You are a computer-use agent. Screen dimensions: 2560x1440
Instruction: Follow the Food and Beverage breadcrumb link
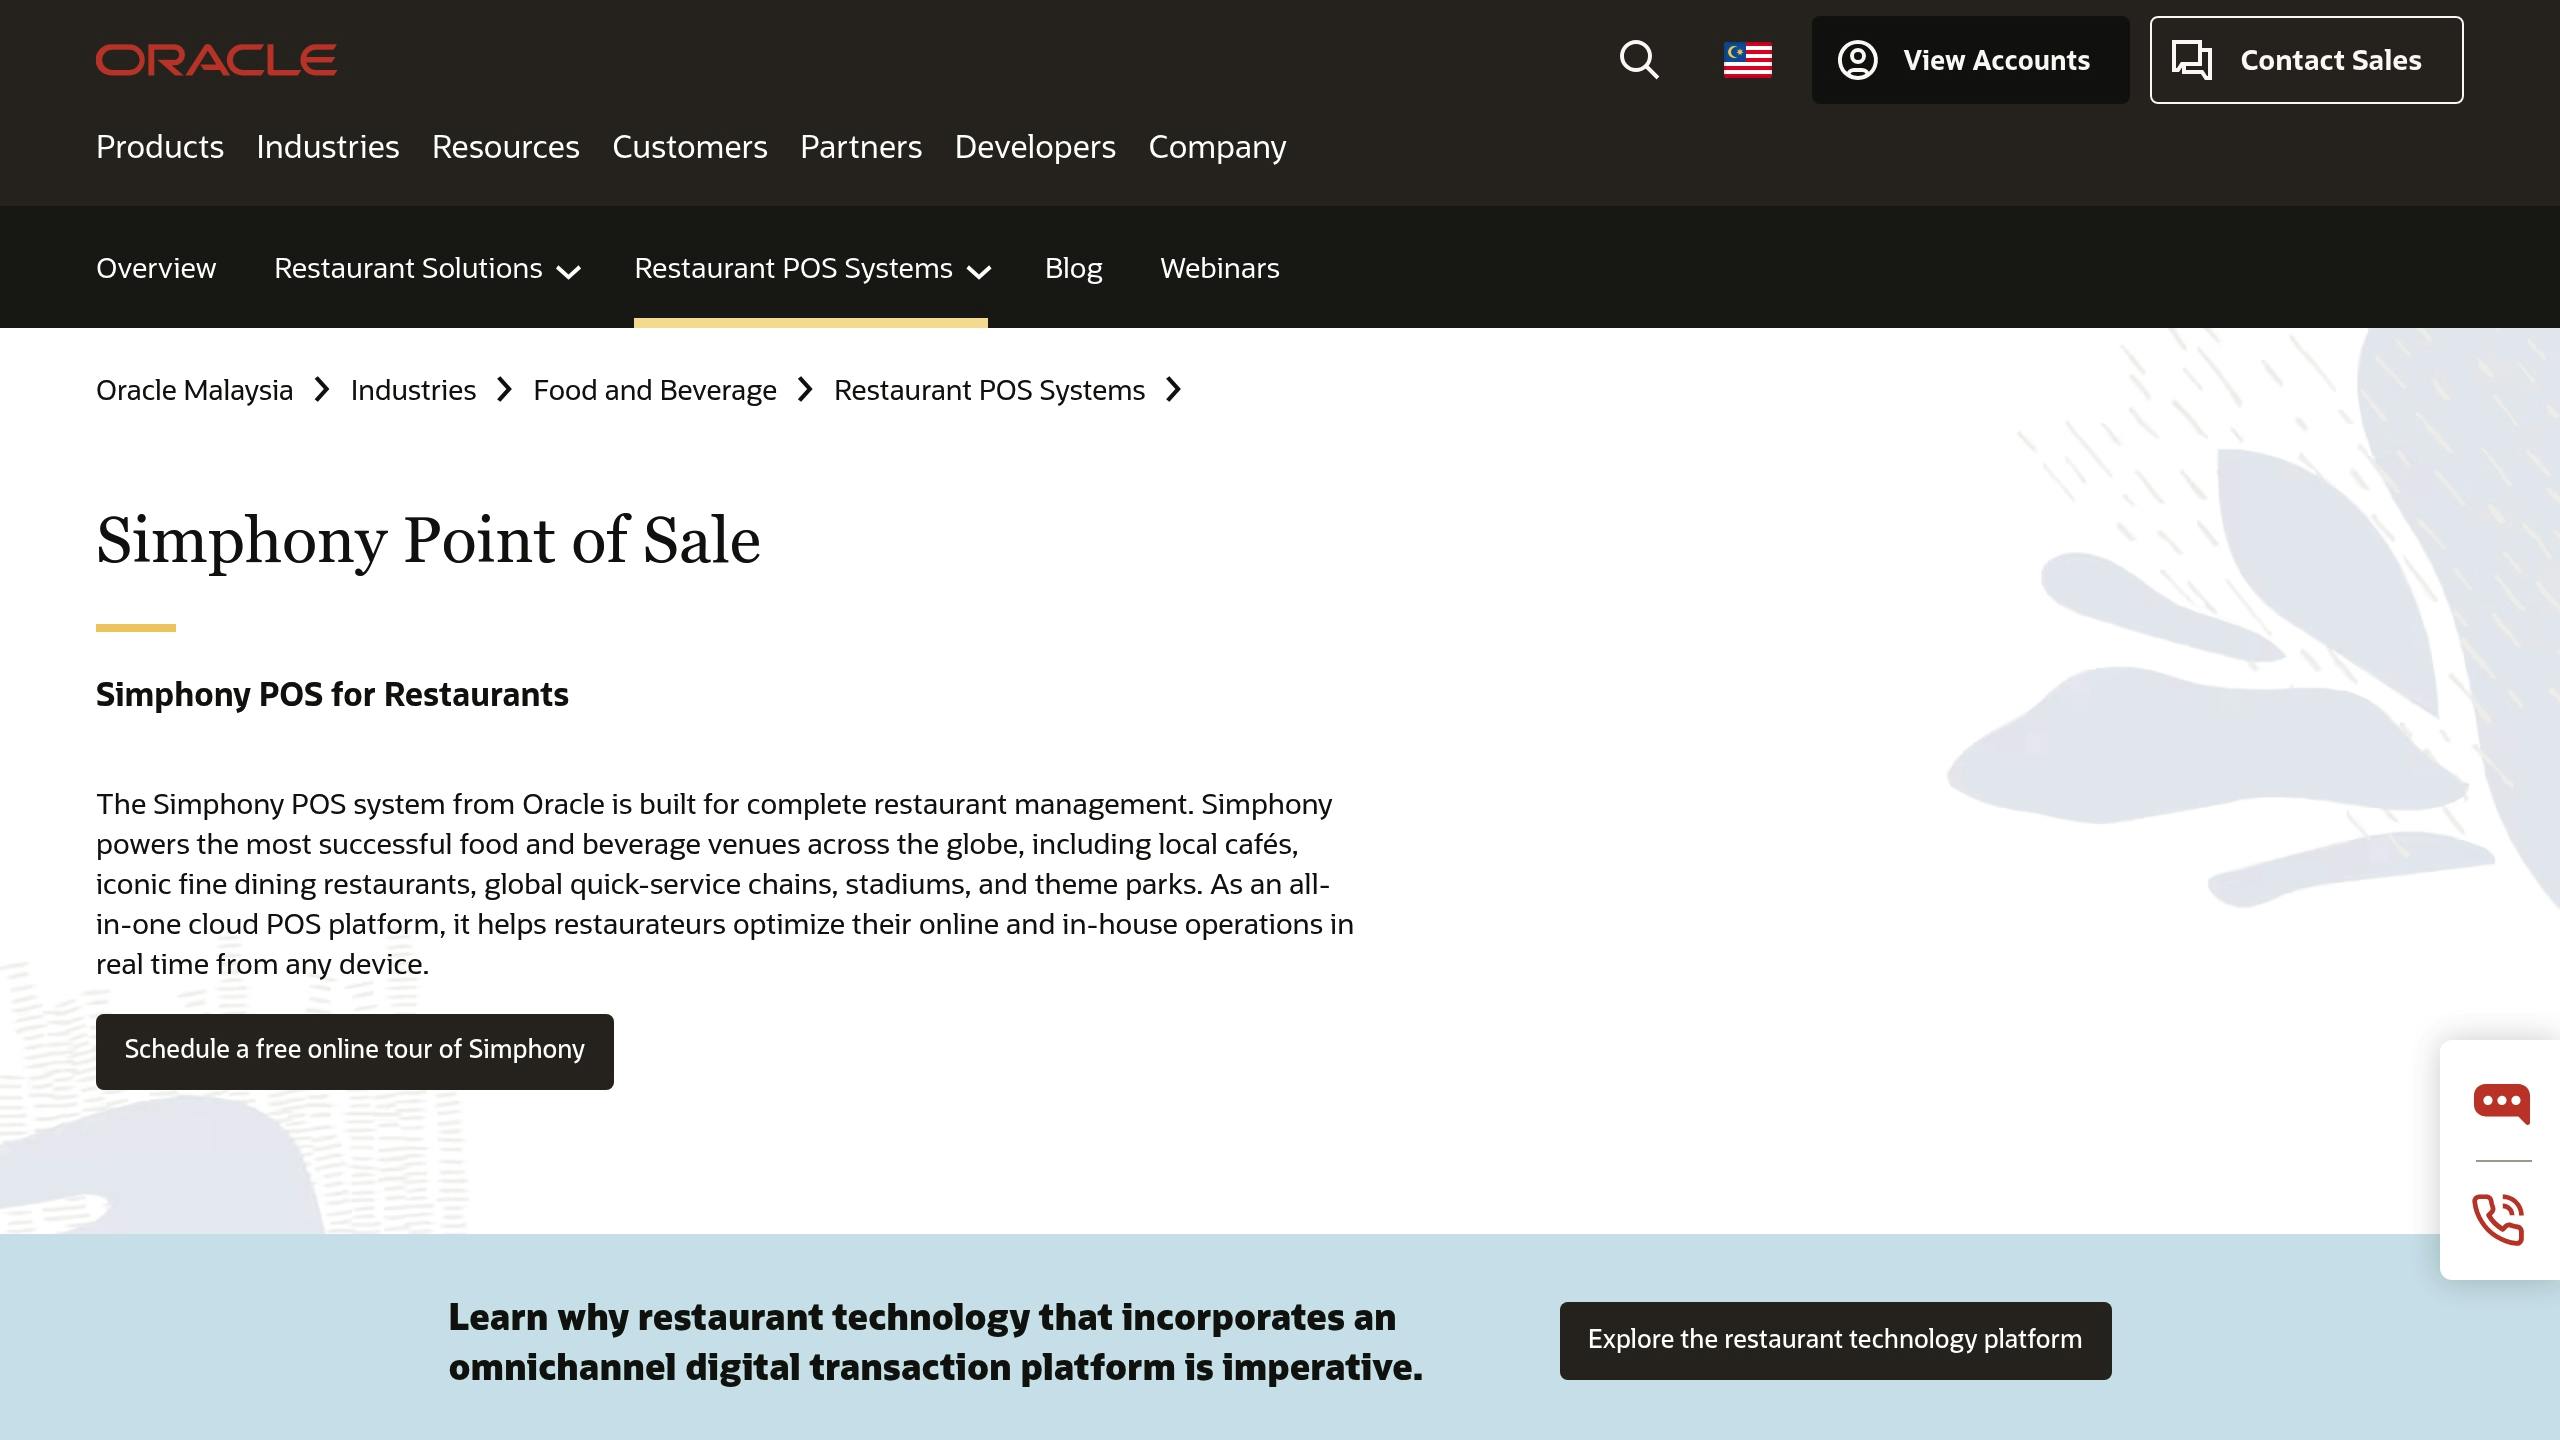click(654, 390)
